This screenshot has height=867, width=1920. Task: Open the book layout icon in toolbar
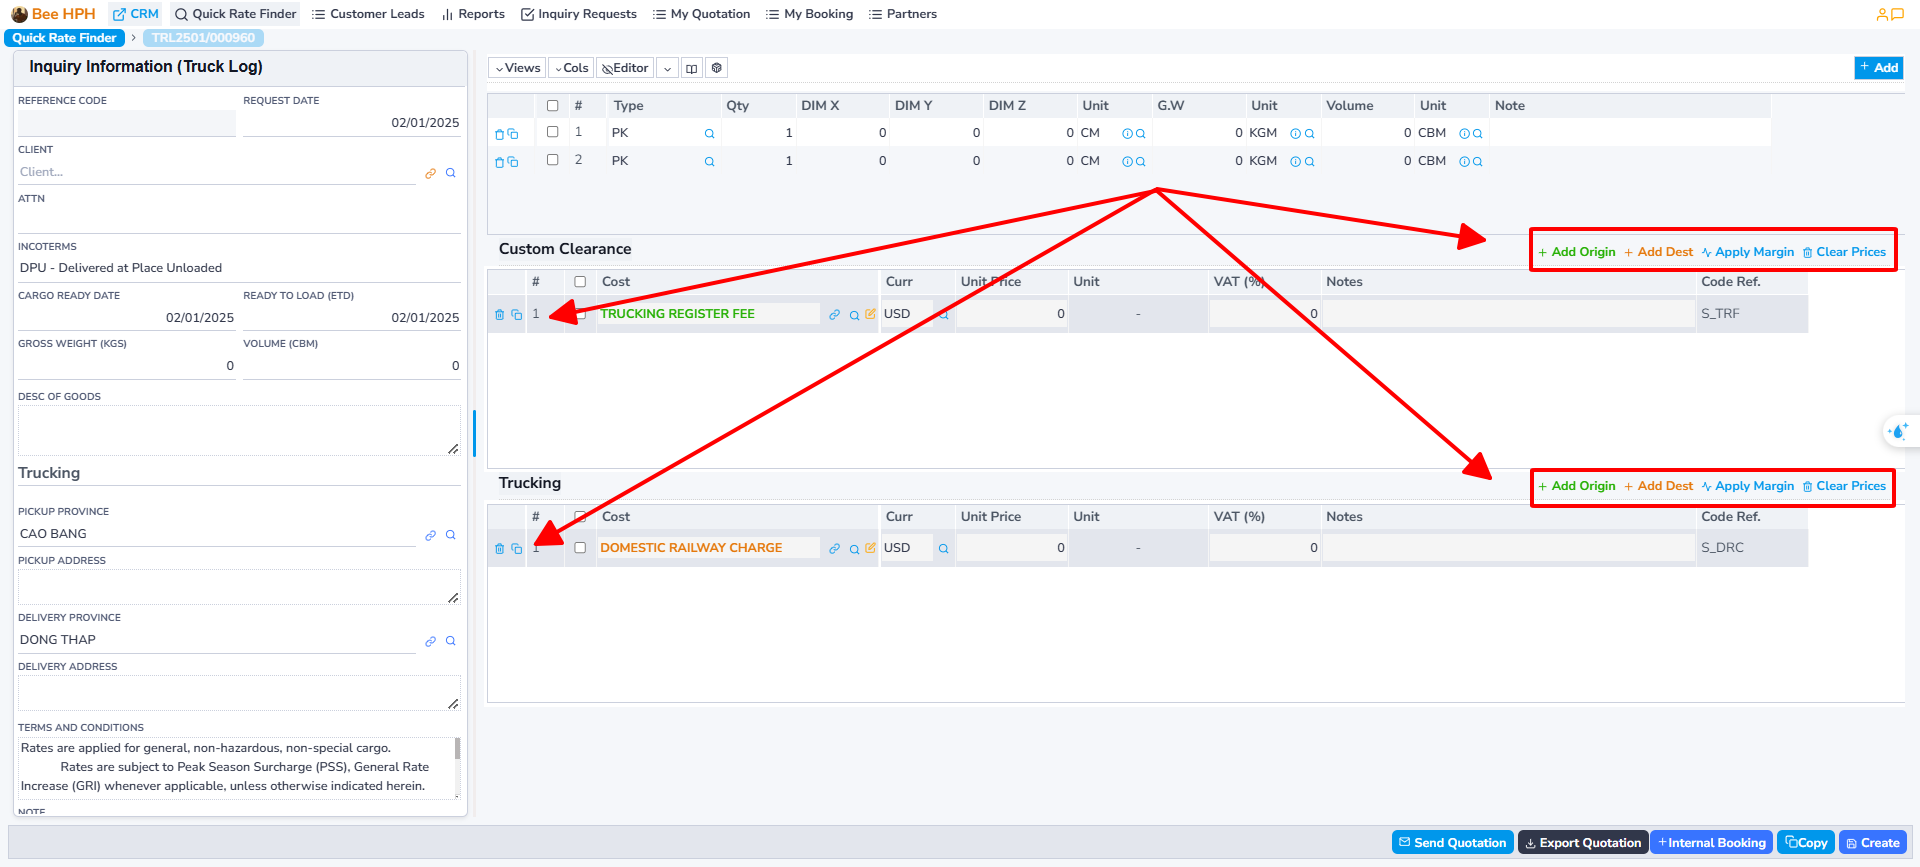pos(691,68)
